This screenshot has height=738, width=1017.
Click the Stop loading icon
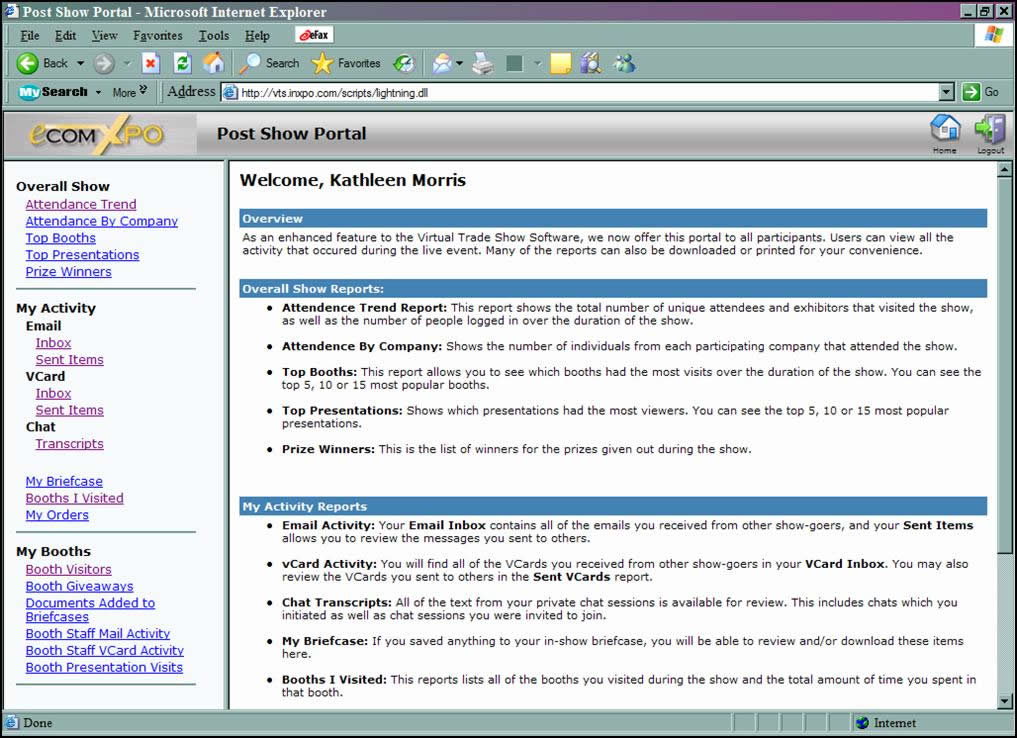tap(151, 63)
